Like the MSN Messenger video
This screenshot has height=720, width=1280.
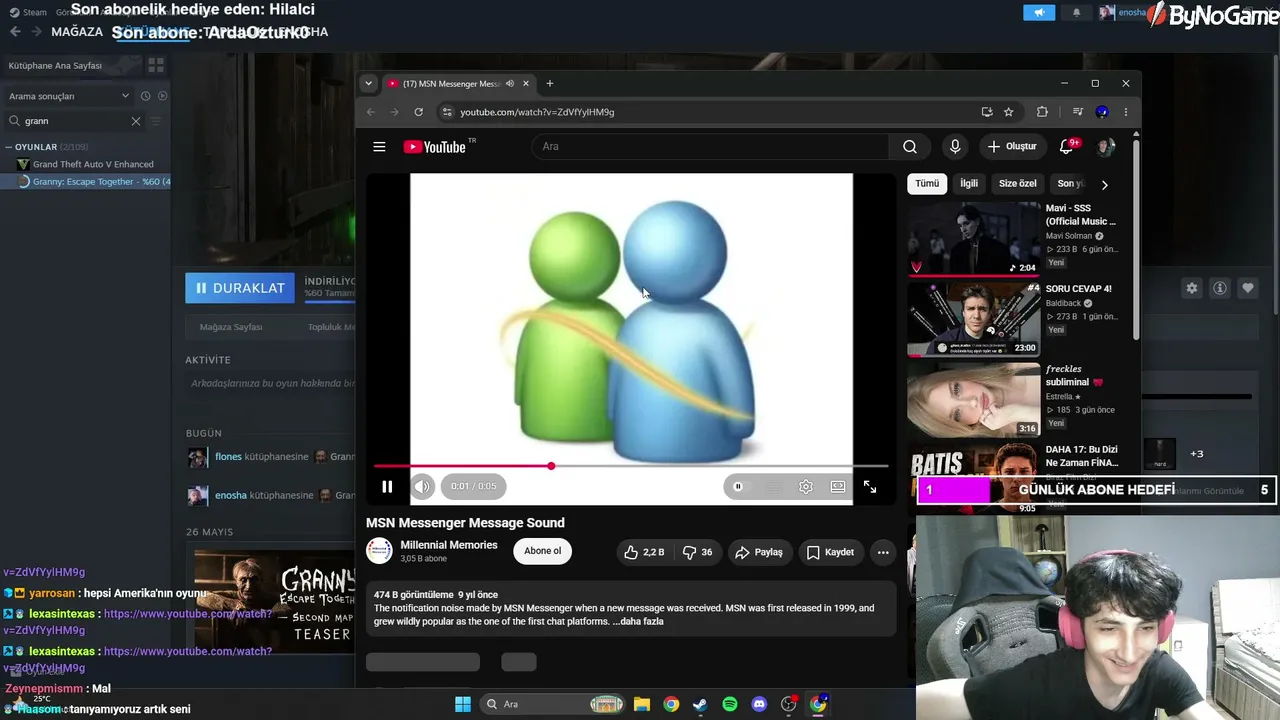click(643, 552)
